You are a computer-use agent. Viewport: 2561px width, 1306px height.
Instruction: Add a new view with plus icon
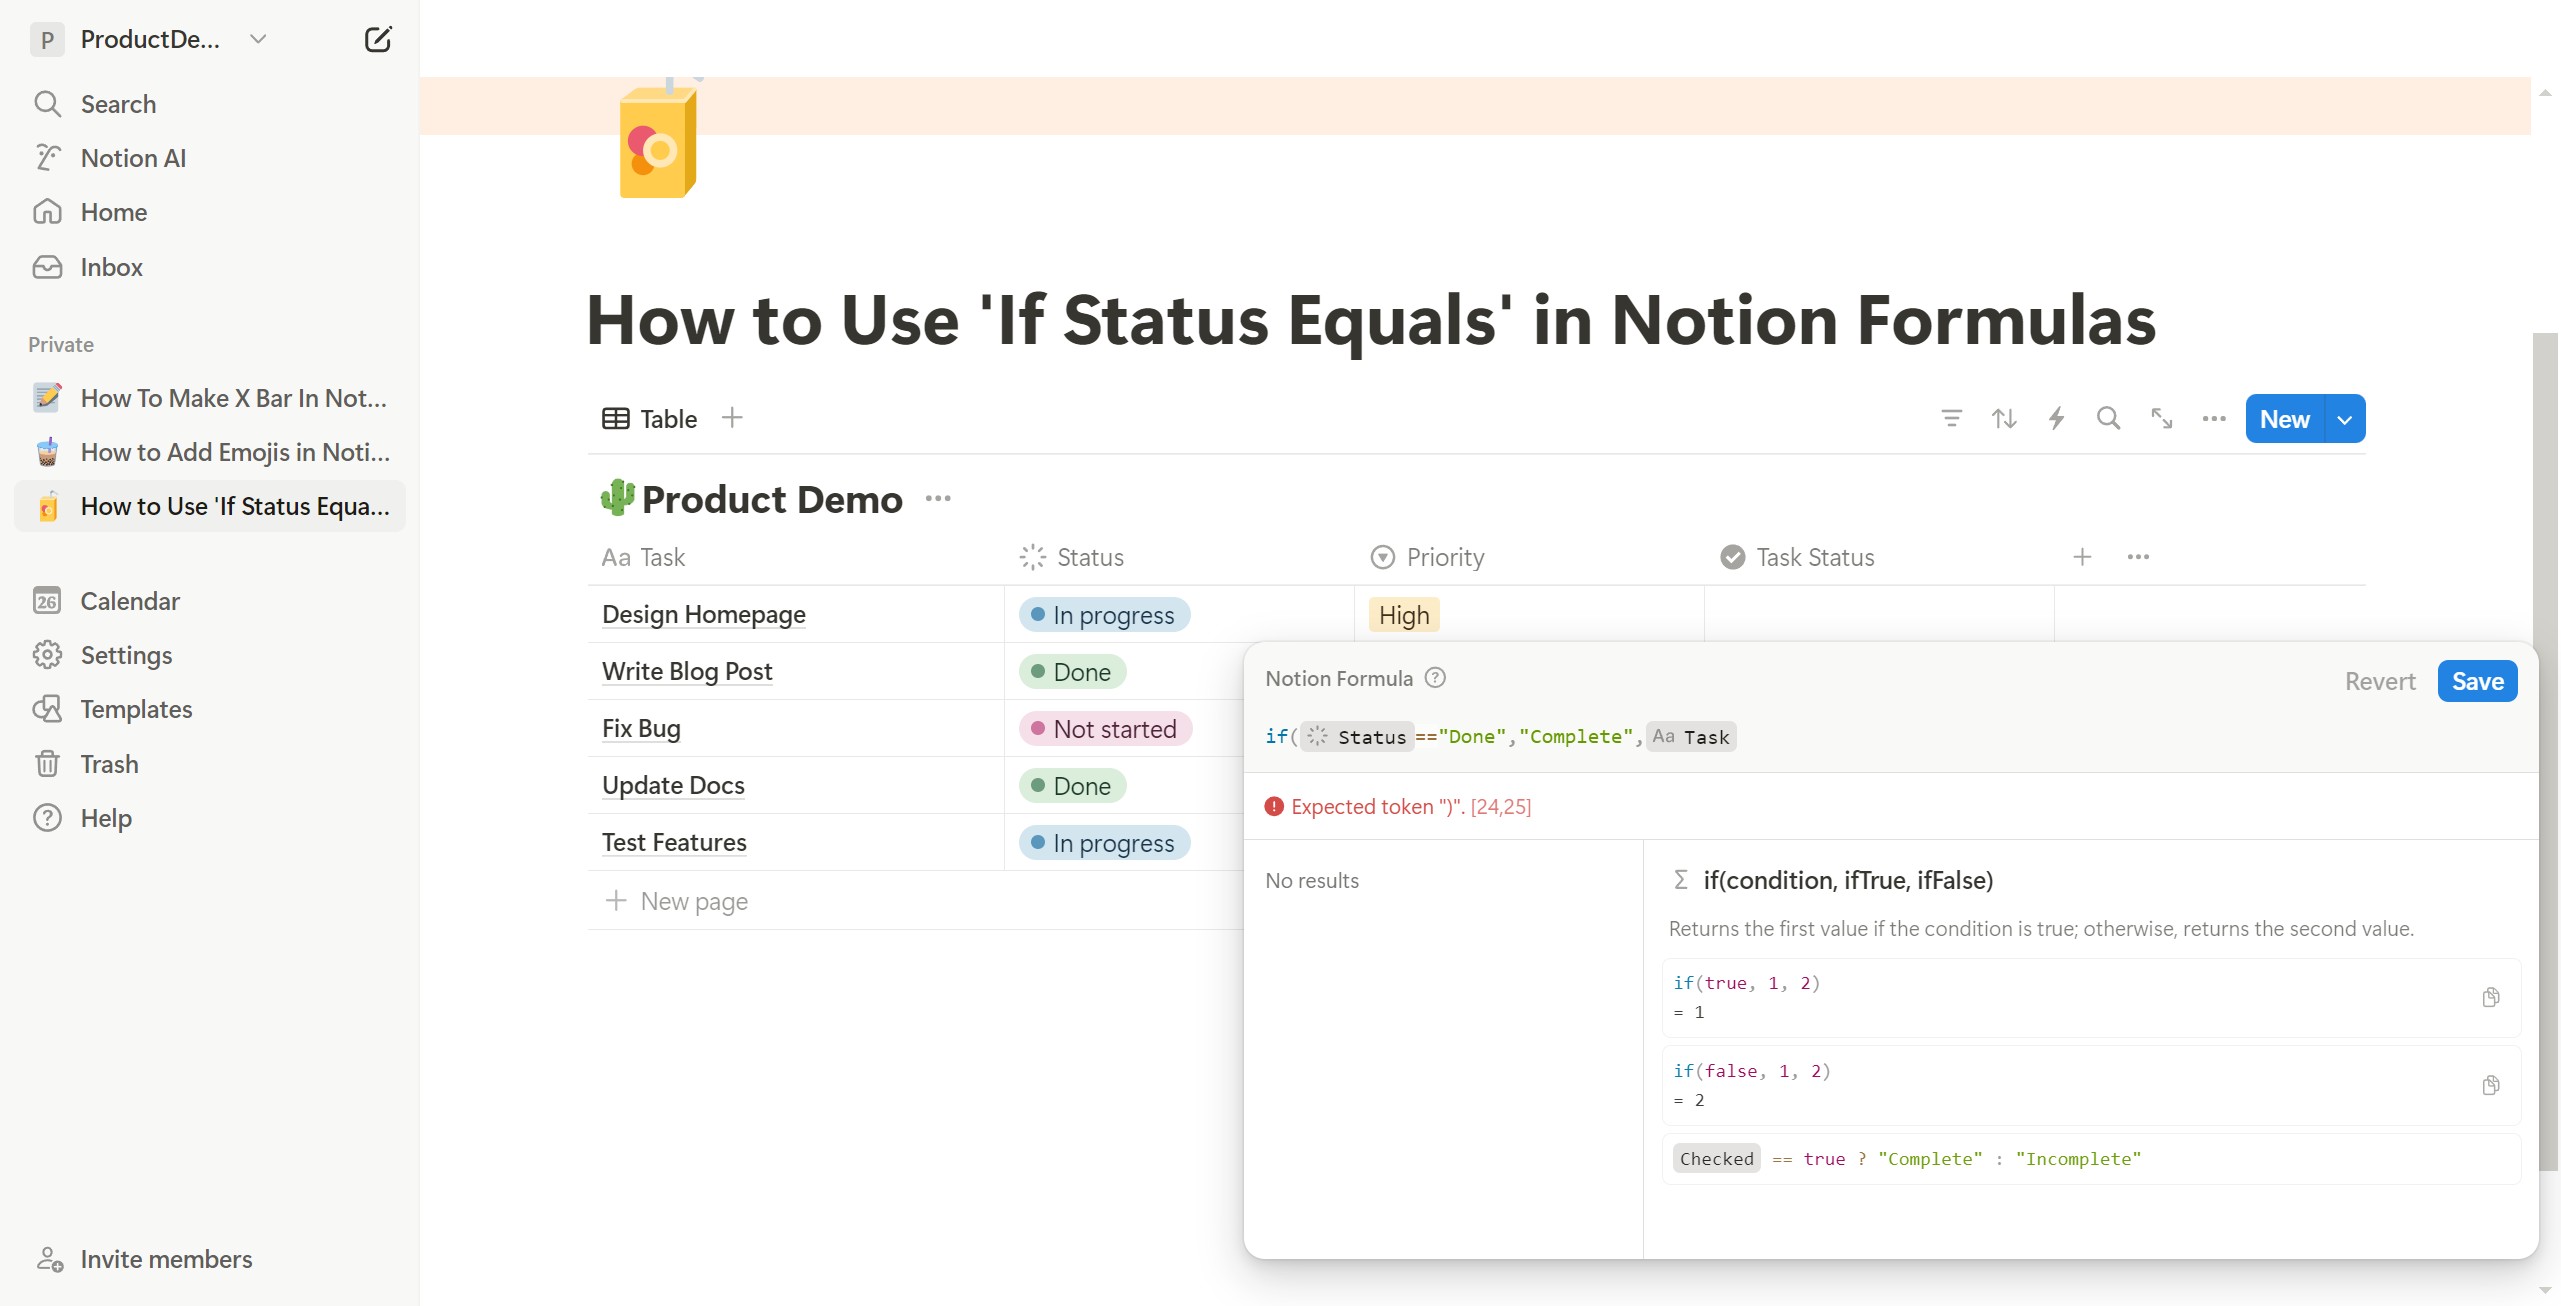pos(732,418)
